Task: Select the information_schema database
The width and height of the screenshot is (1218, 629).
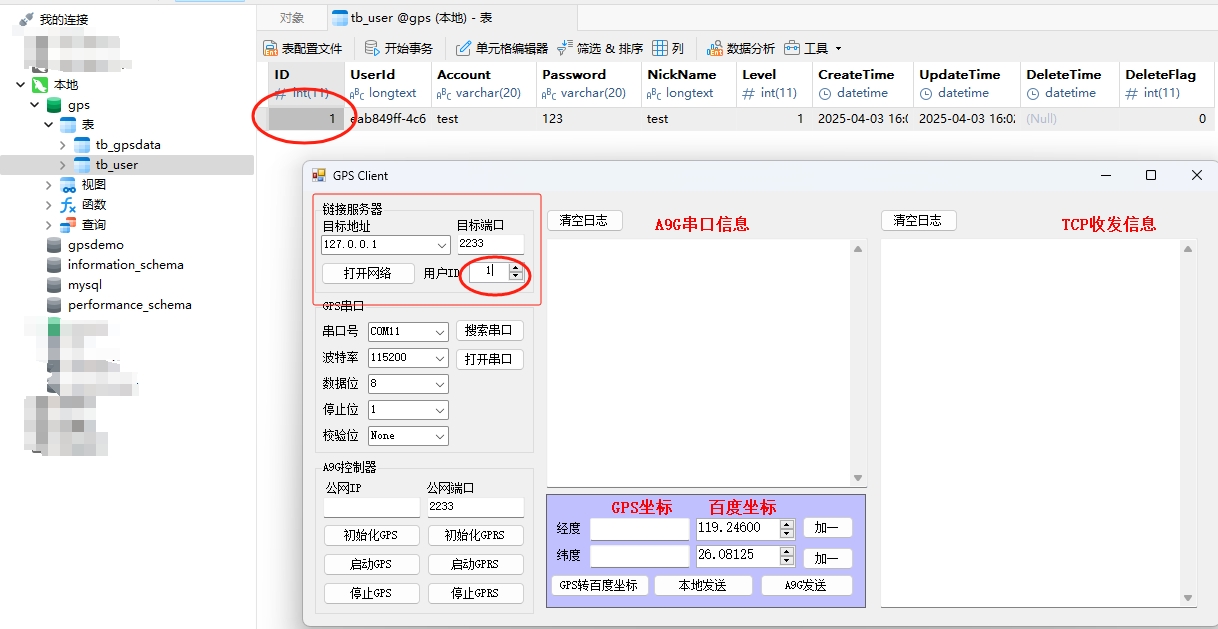Action: click(125, 265)
